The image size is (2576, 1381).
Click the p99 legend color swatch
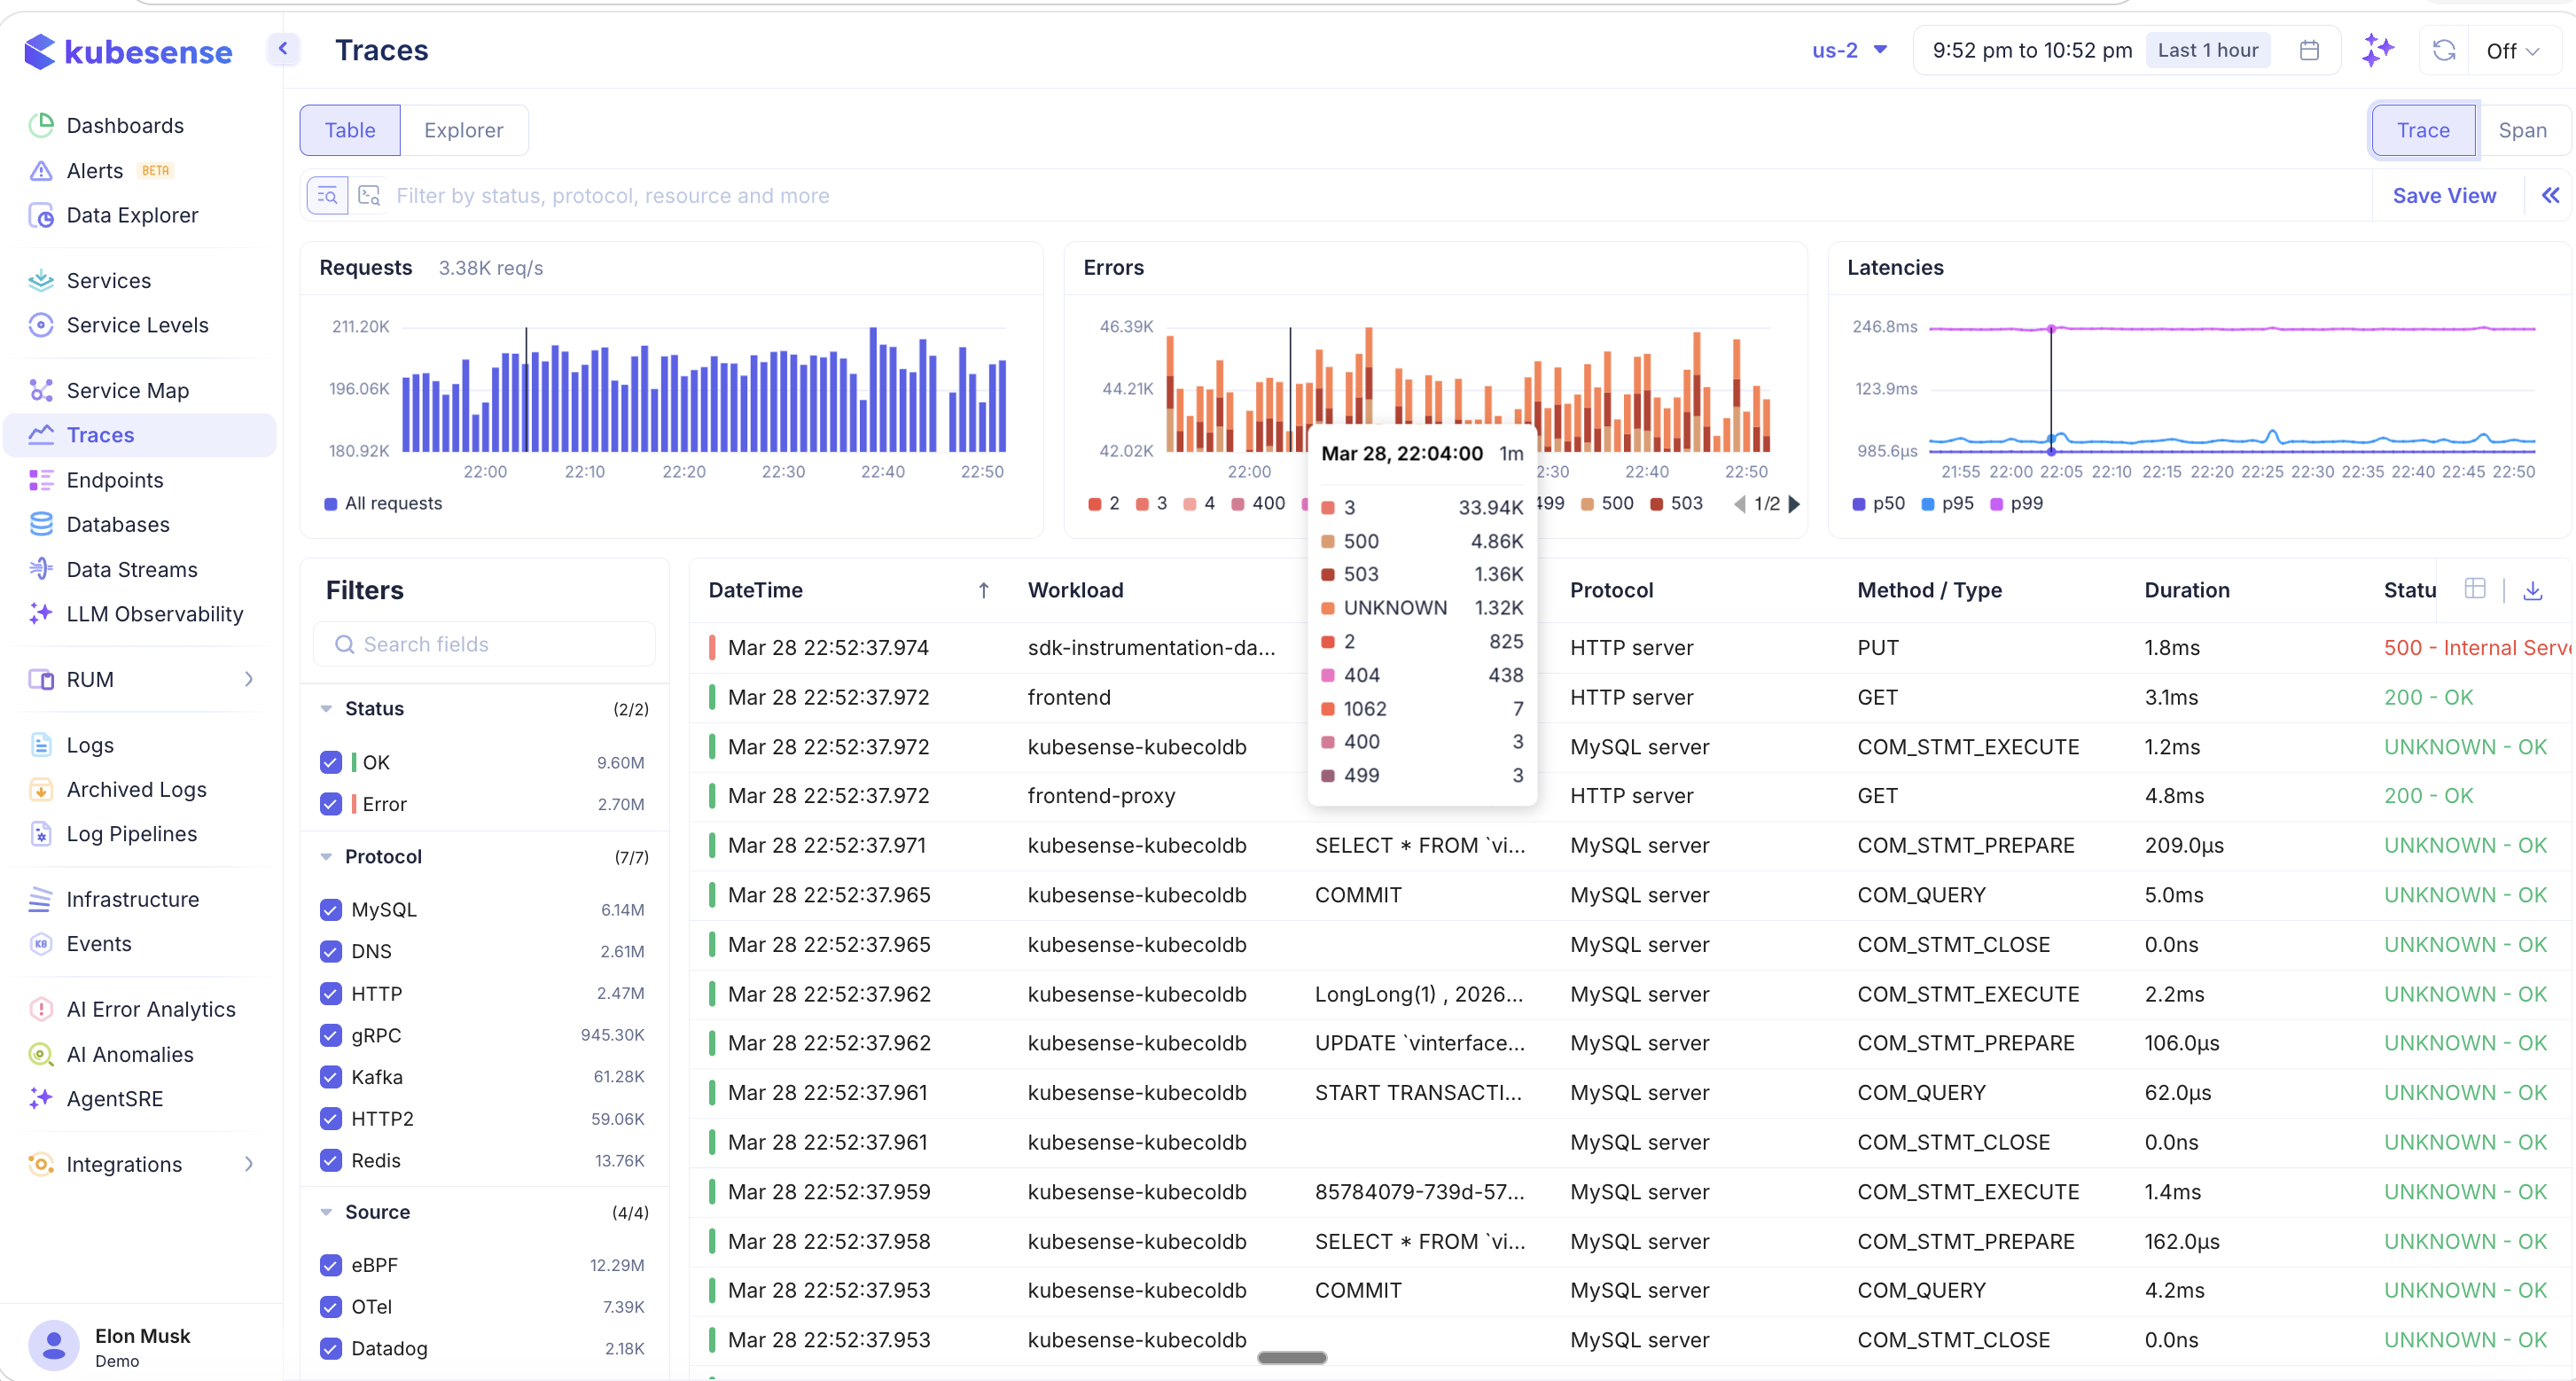click(1996, 504)
